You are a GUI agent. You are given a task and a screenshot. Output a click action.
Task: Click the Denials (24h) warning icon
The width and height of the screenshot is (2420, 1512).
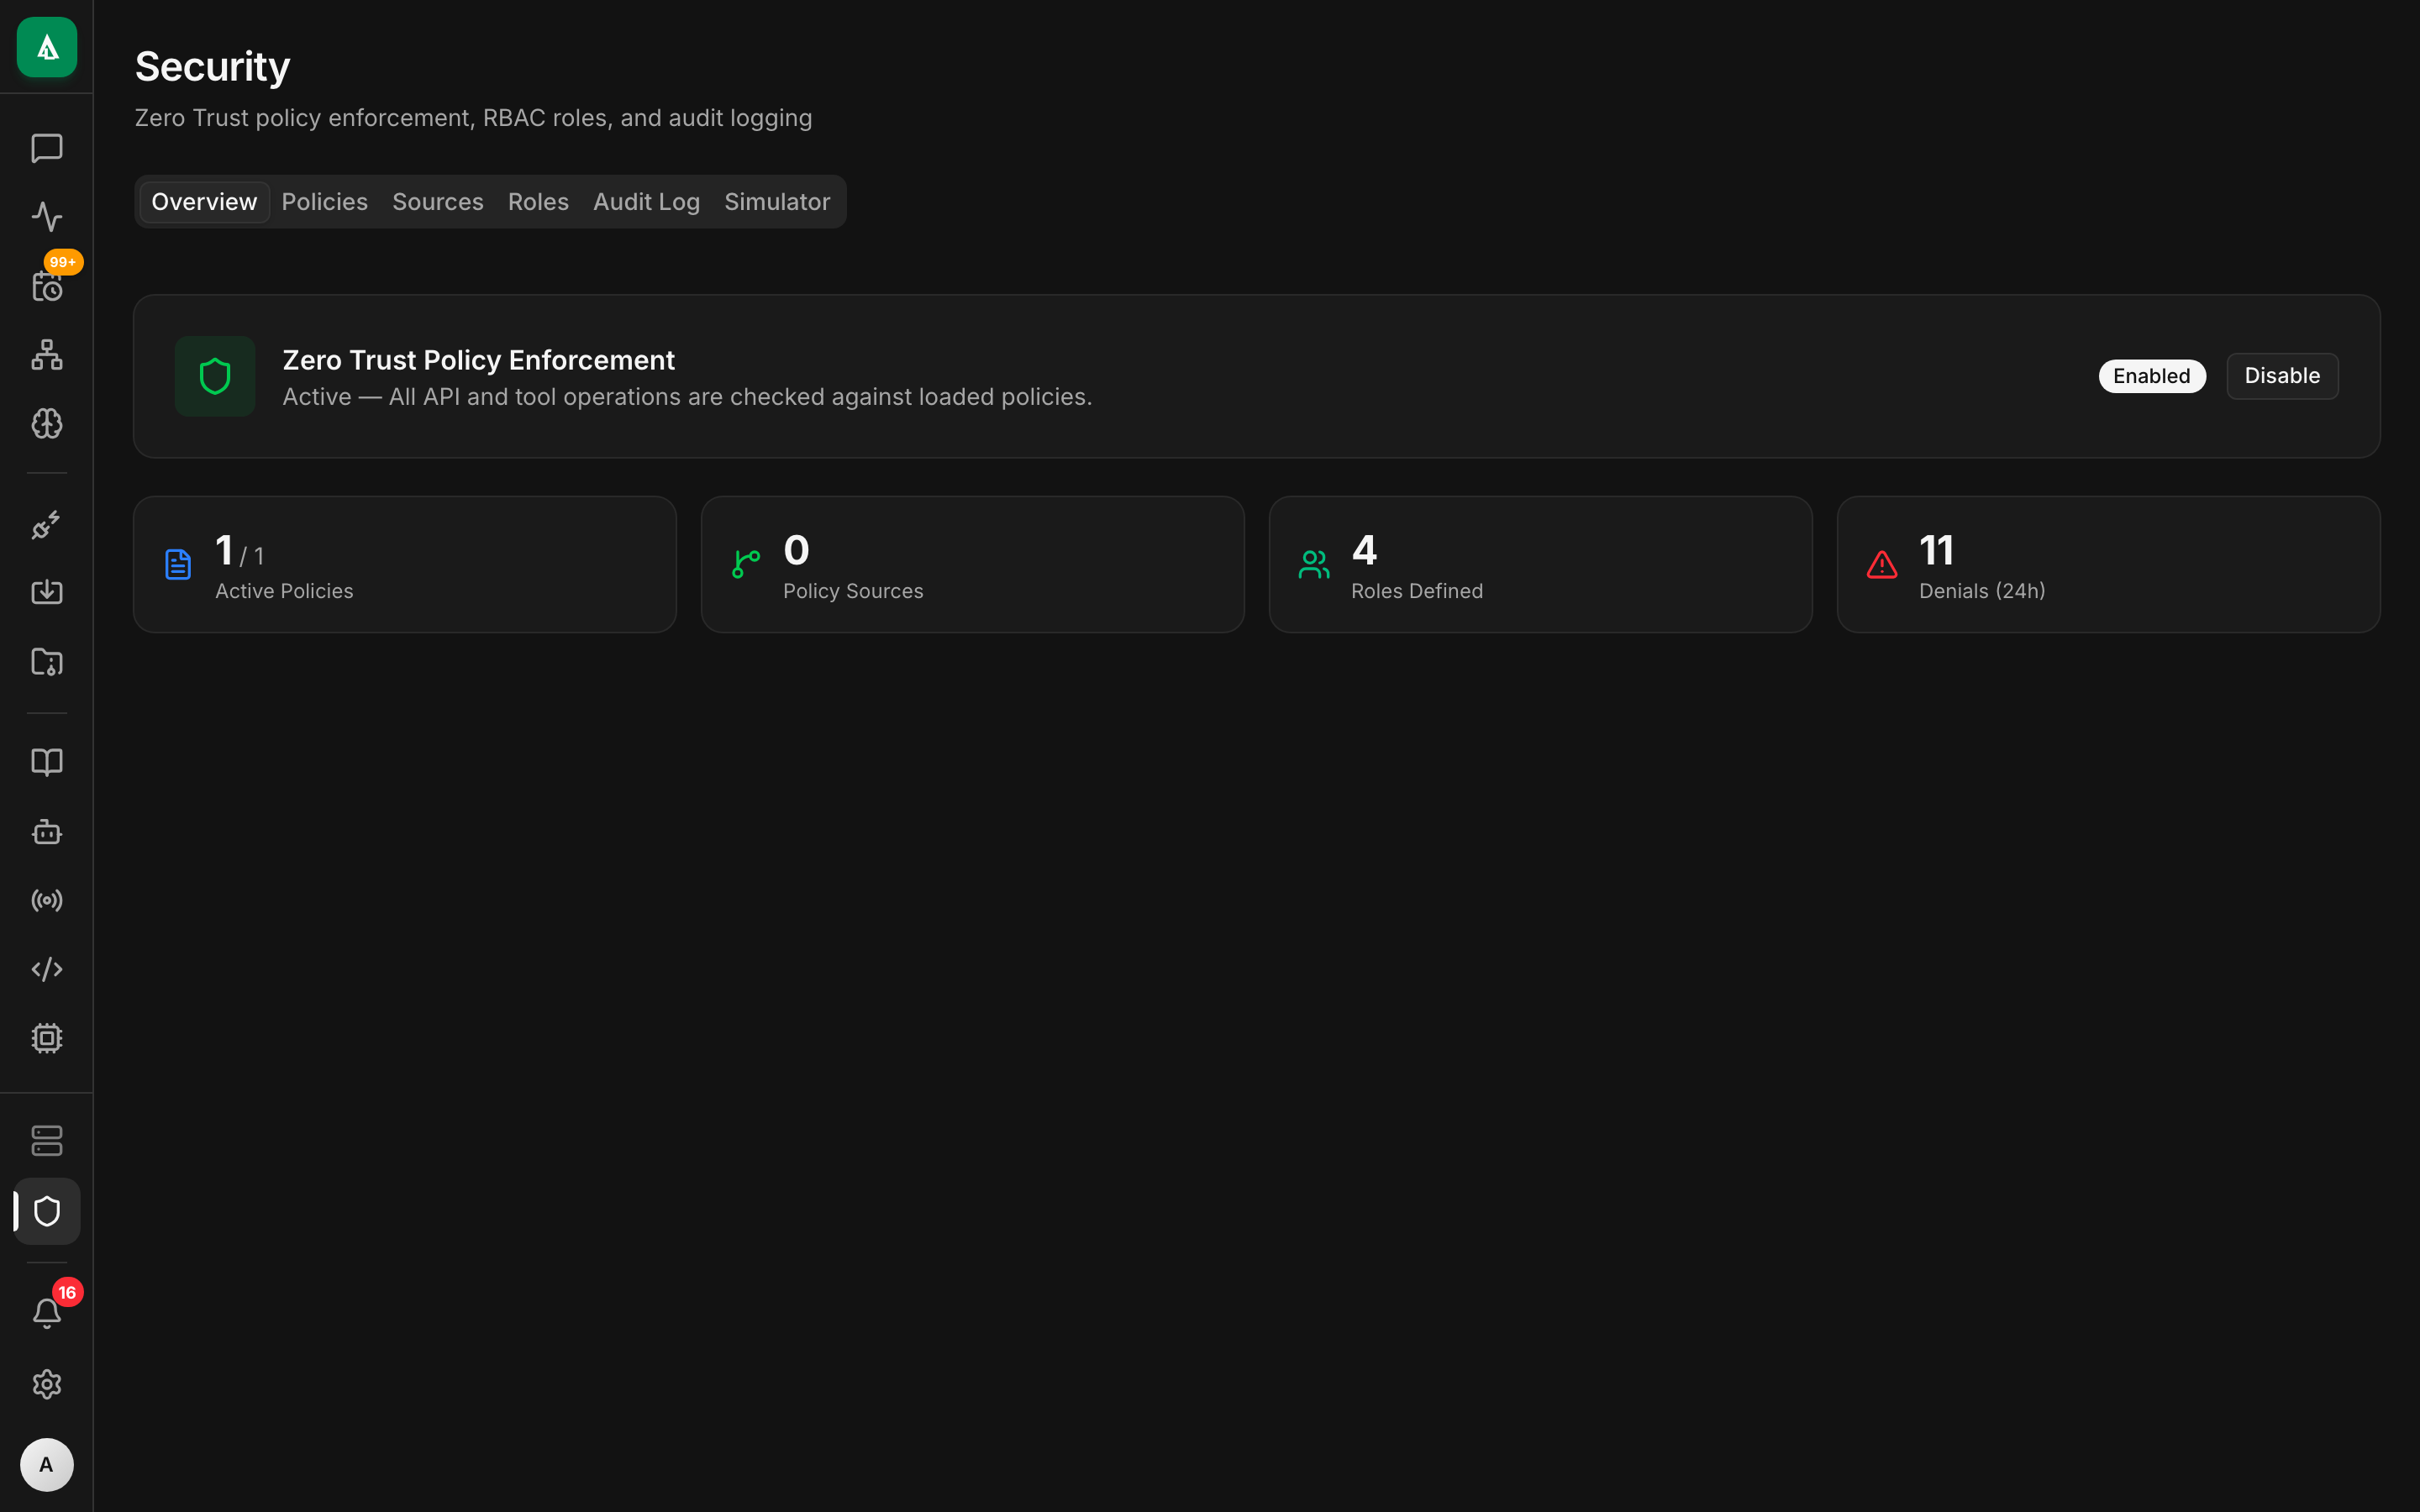1881,564
